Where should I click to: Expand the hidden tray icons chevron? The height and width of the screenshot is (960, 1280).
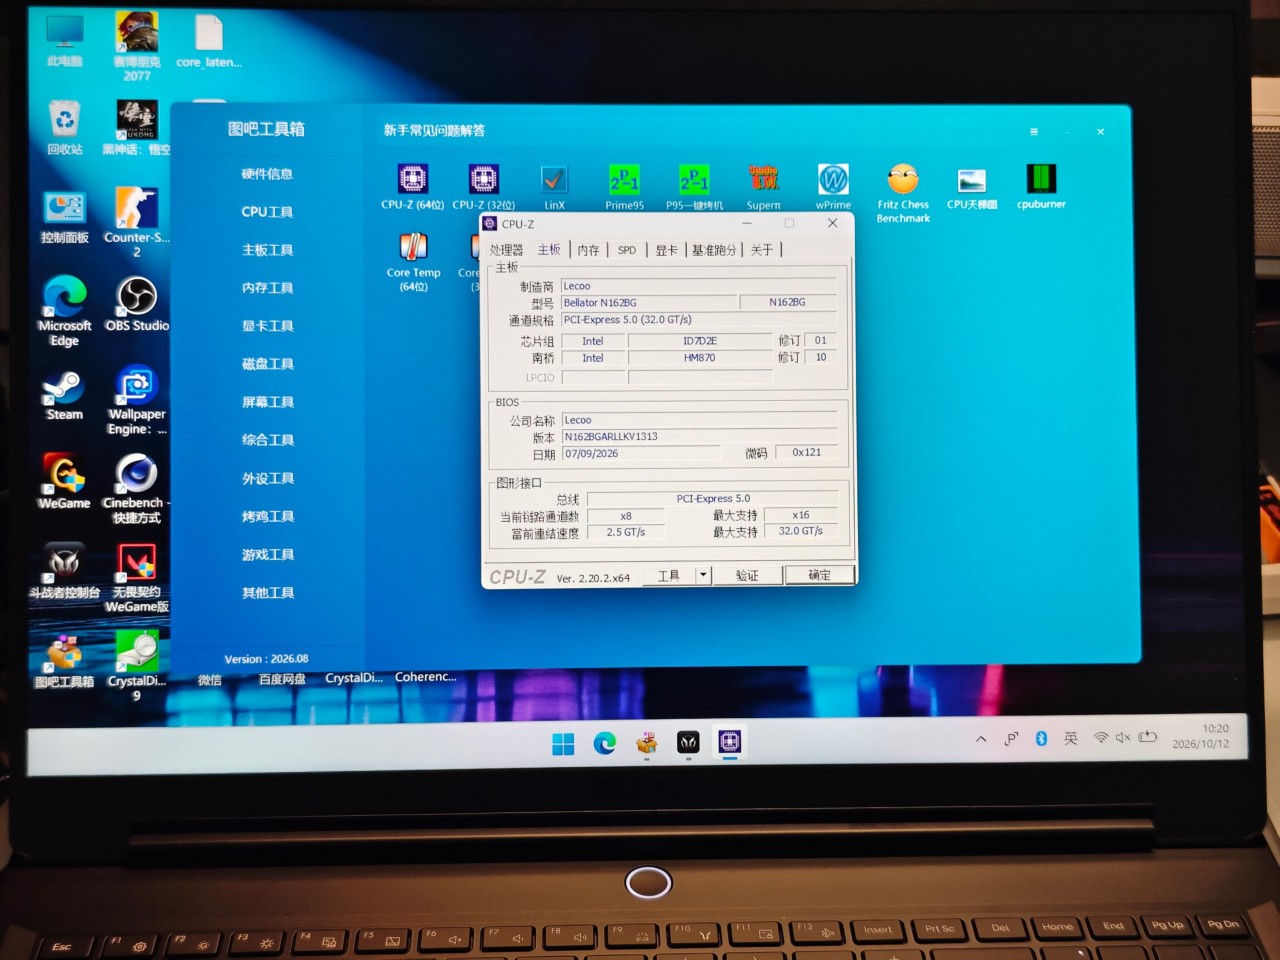pos(981,739)
